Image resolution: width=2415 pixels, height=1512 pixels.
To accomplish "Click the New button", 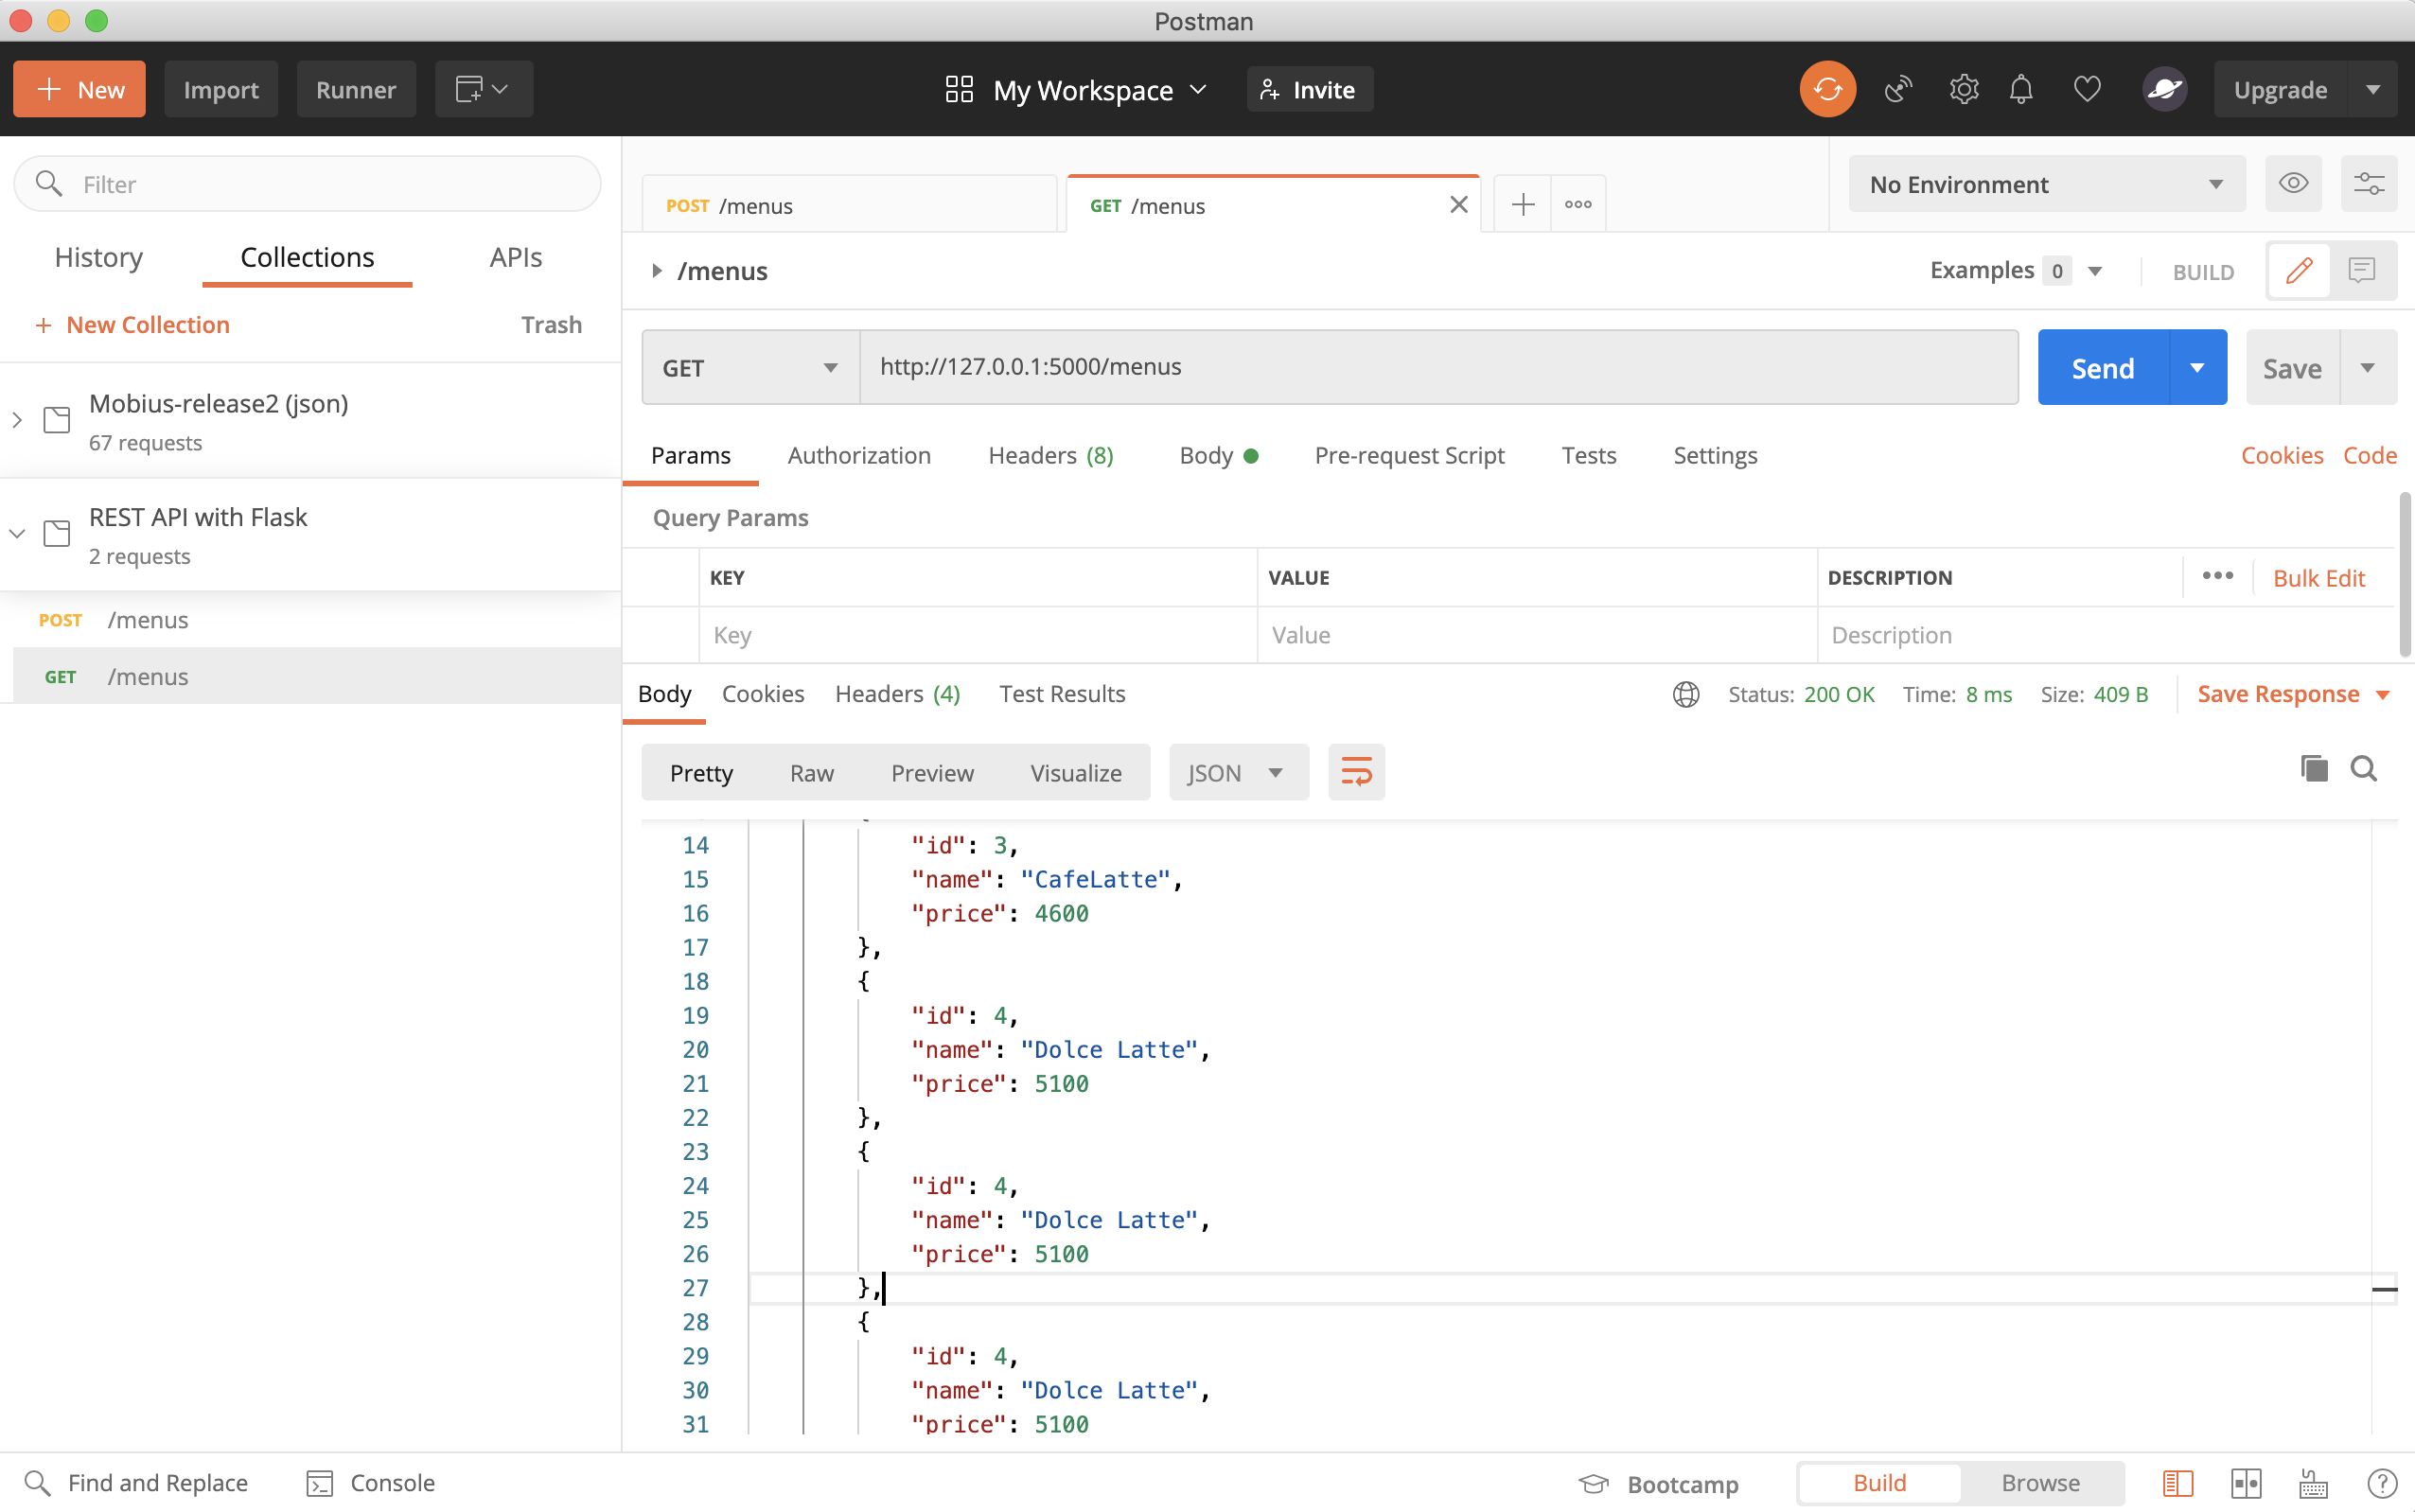I will click(79, 89).
